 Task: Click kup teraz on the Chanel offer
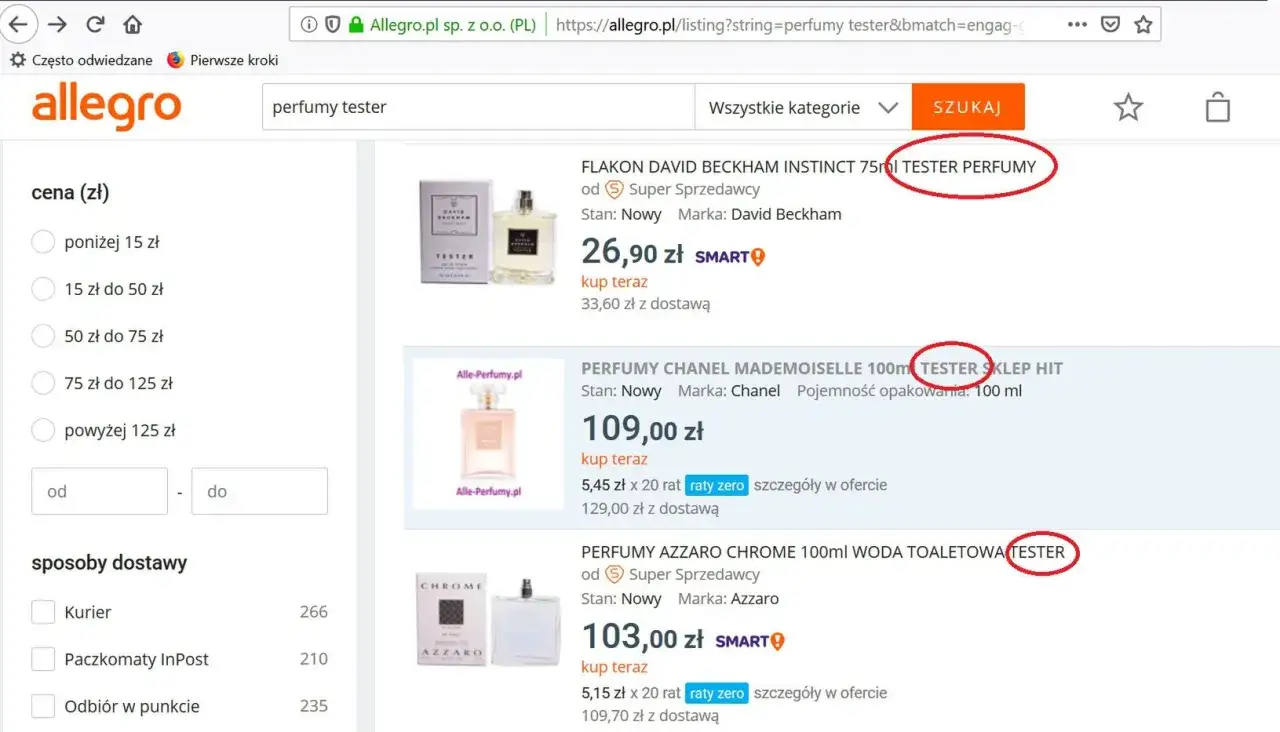614,458
